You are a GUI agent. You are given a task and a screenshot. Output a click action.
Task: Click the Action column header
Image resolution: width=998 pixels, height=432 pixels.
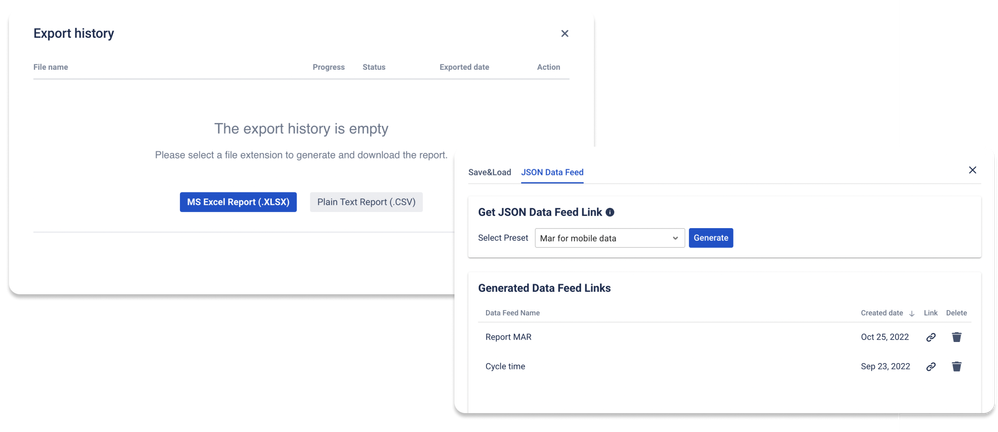(549, 67)
